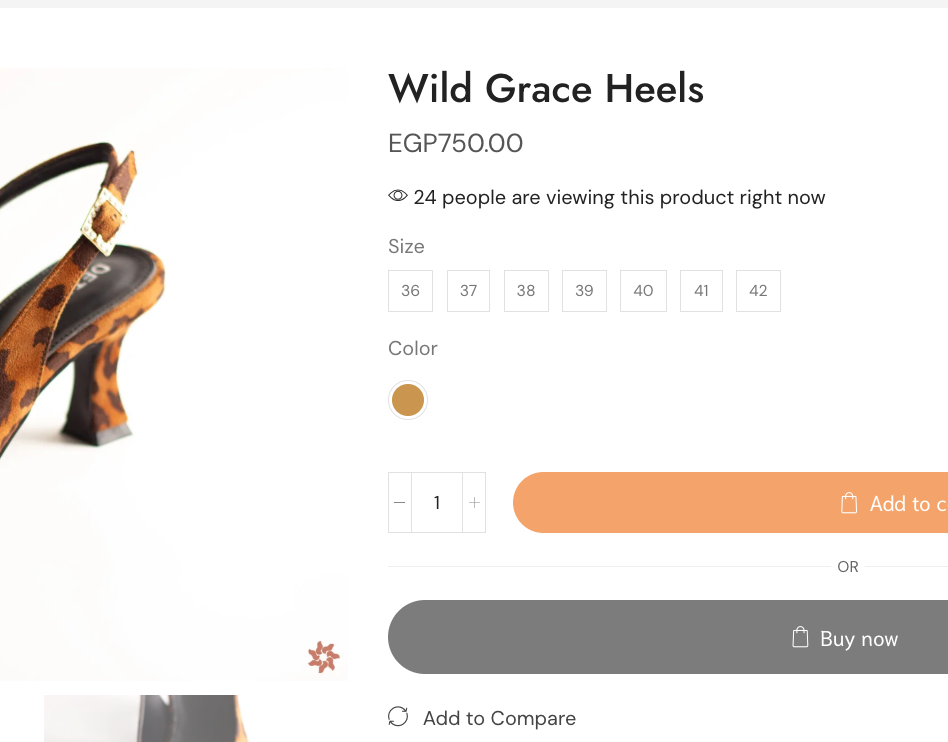This screenshot has height=742, width=948.
Task: Click the bag icon in Buy now
Action: [800, 637]
